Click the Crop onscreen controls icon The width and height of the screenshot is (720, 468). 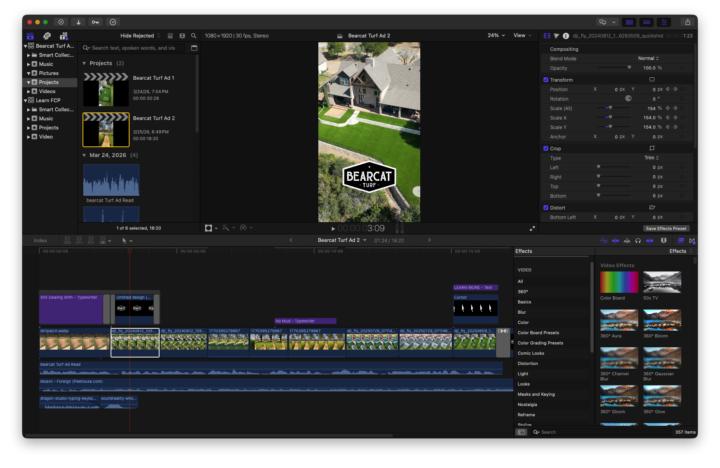(652, 148)
